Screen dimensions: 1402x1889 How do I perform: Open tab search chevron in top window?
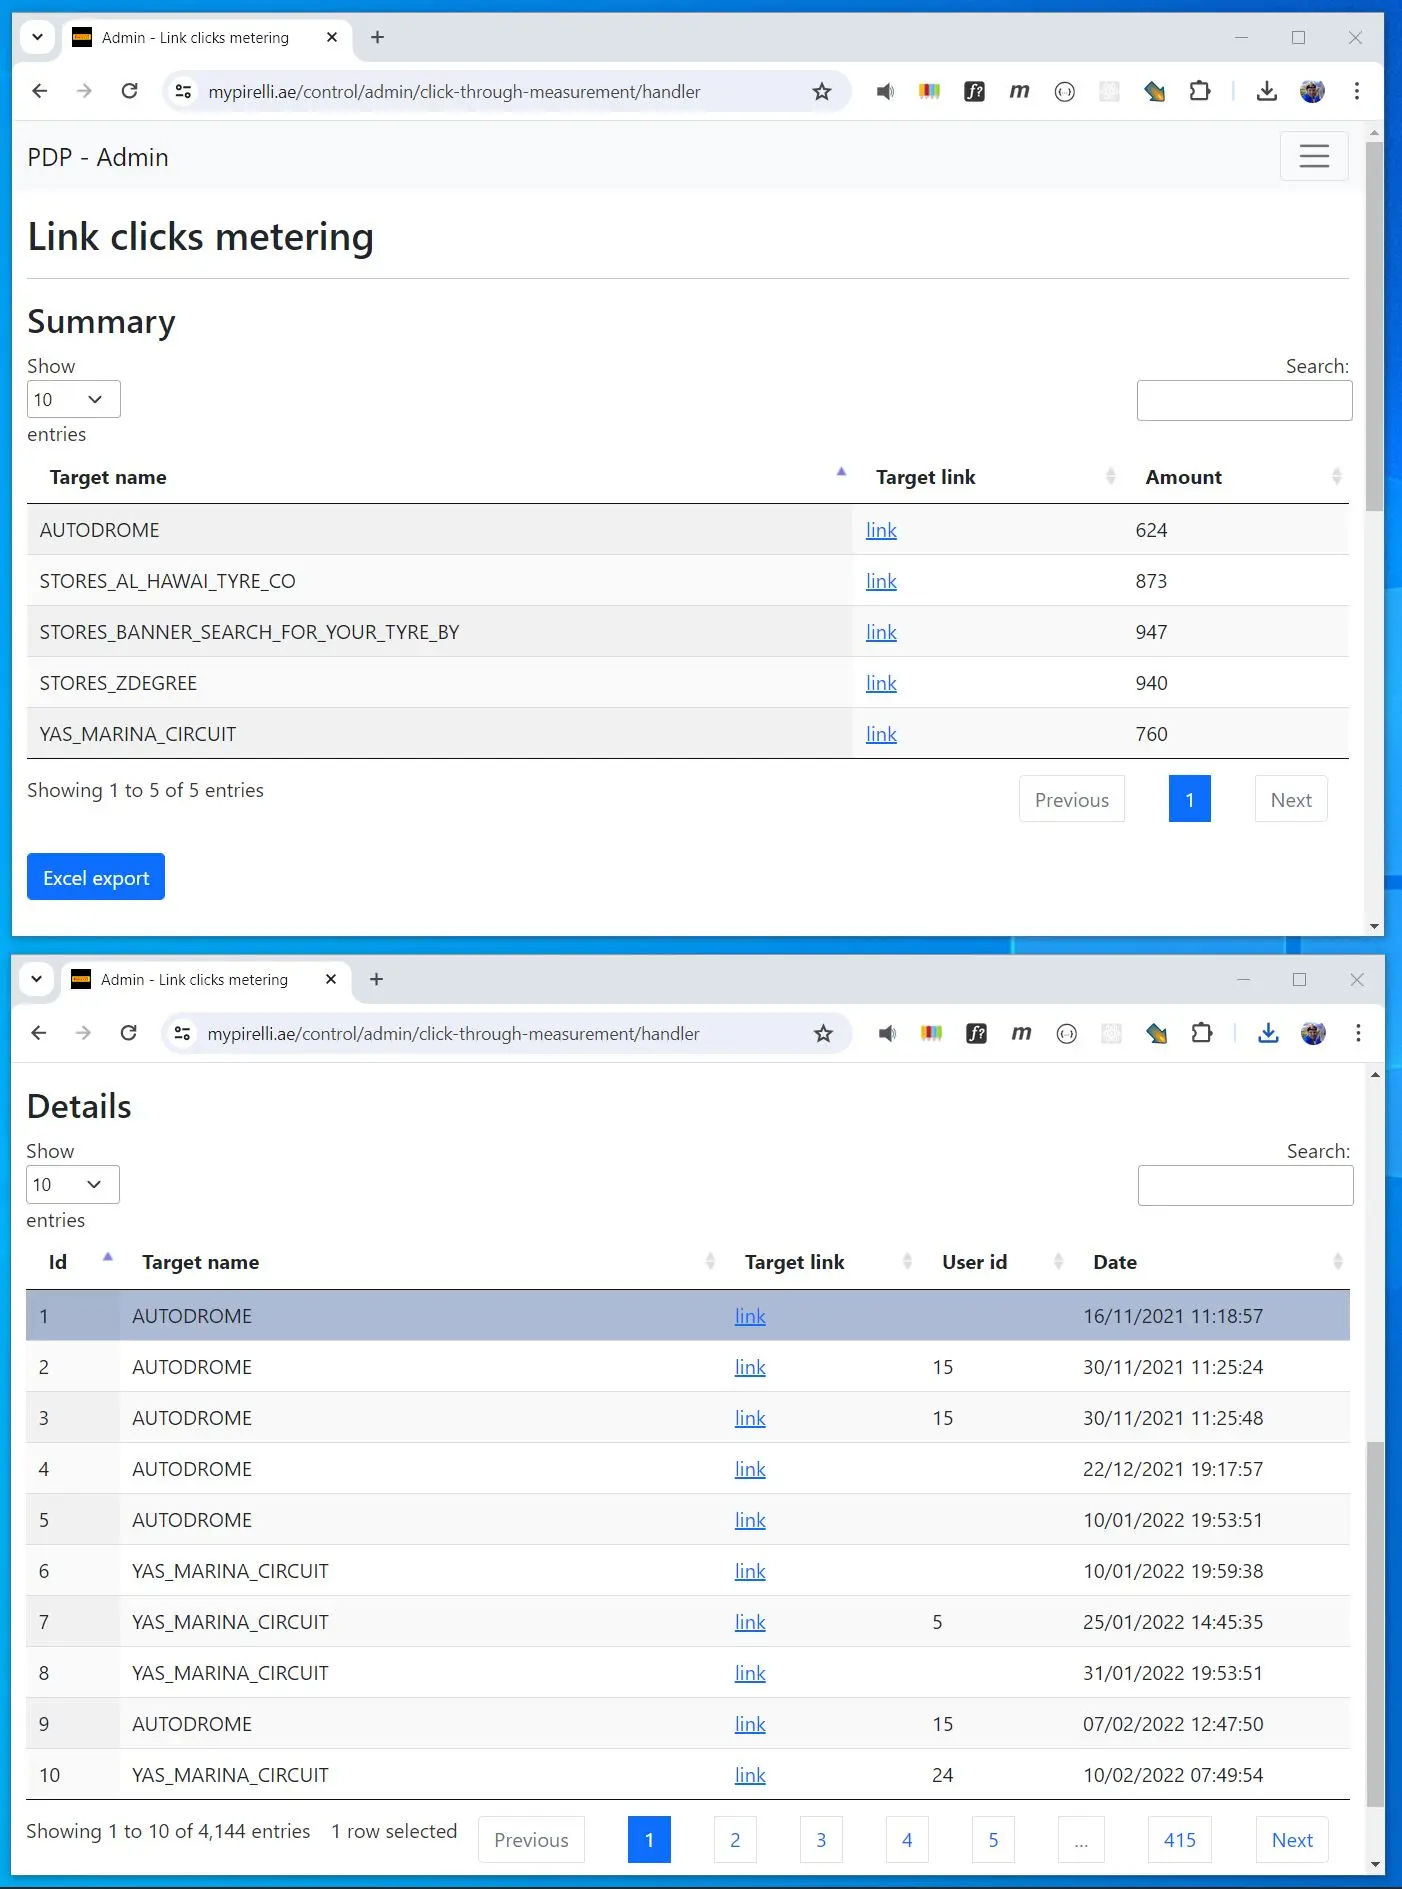point(37,37)
